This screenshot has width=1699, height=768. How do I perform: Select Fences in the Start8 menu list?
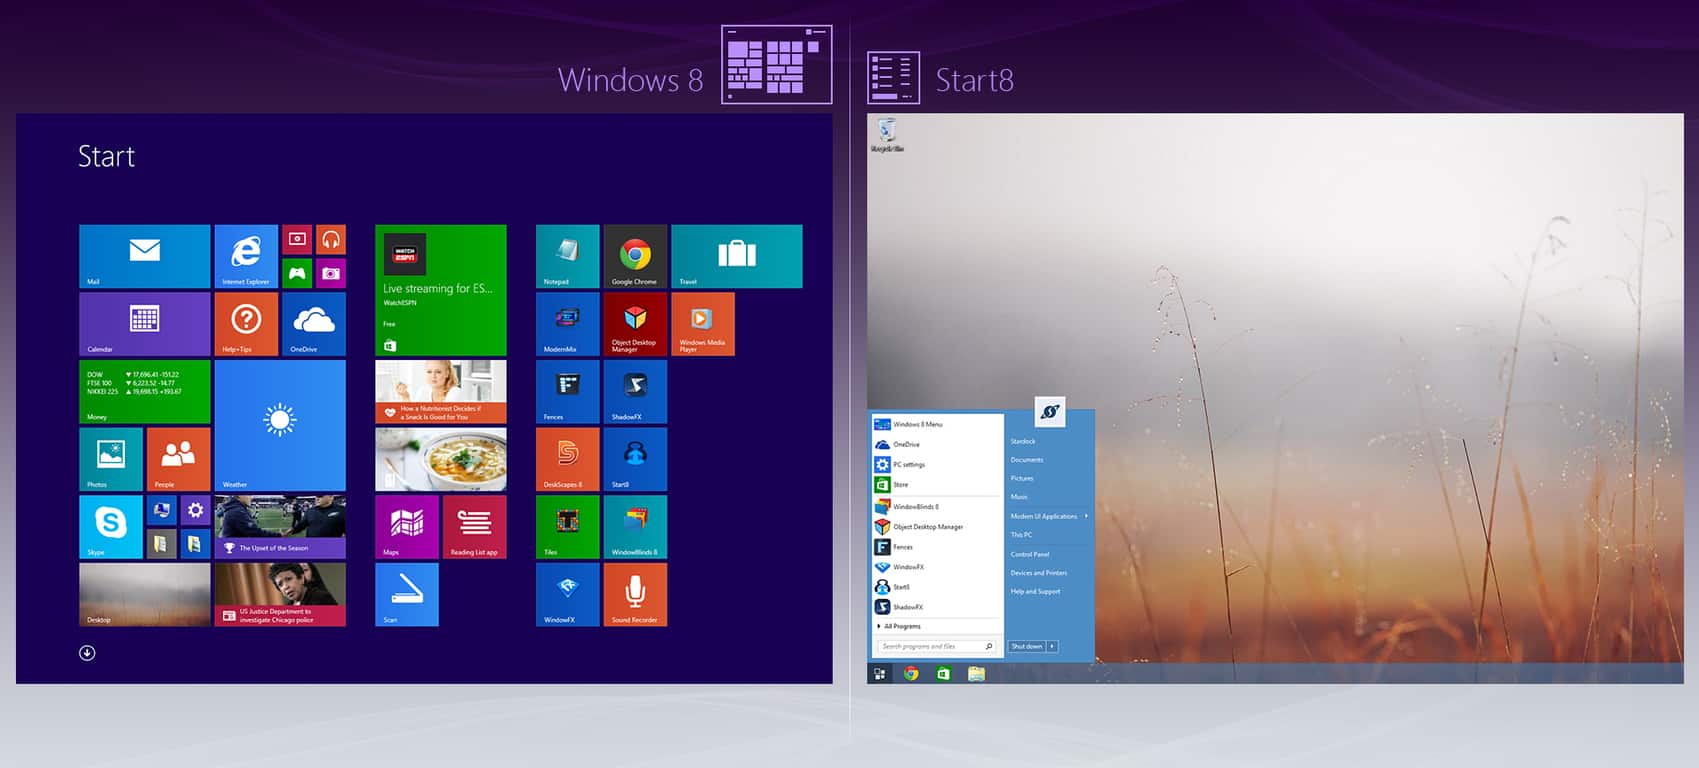(937, 547)
